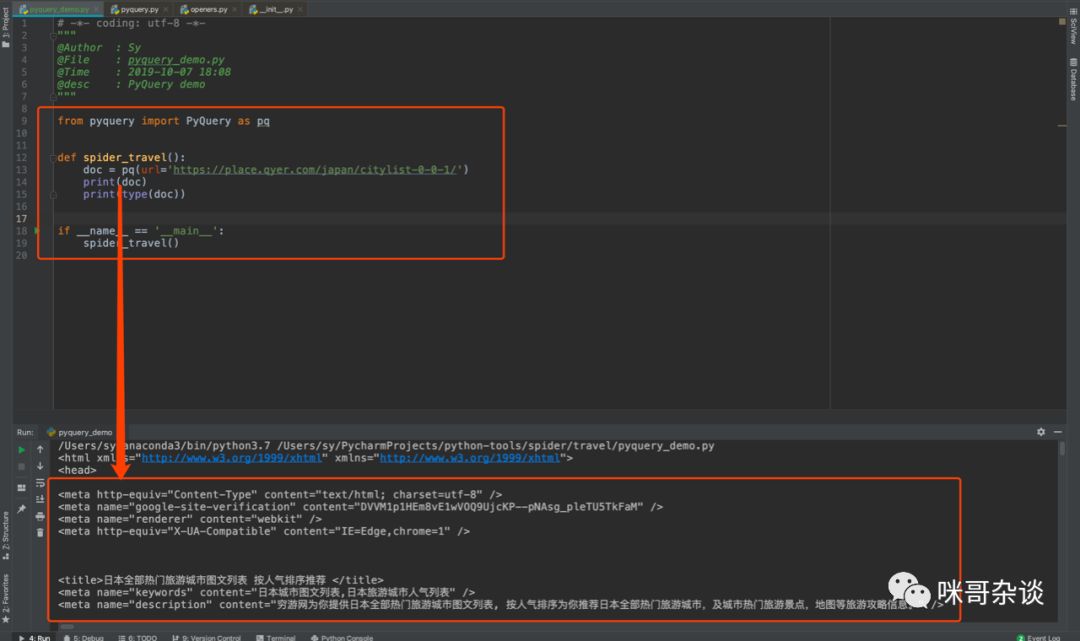Click the Down the Stack Trace arrow
This screenshot has width=1080, height=641.
click(40, 466)
